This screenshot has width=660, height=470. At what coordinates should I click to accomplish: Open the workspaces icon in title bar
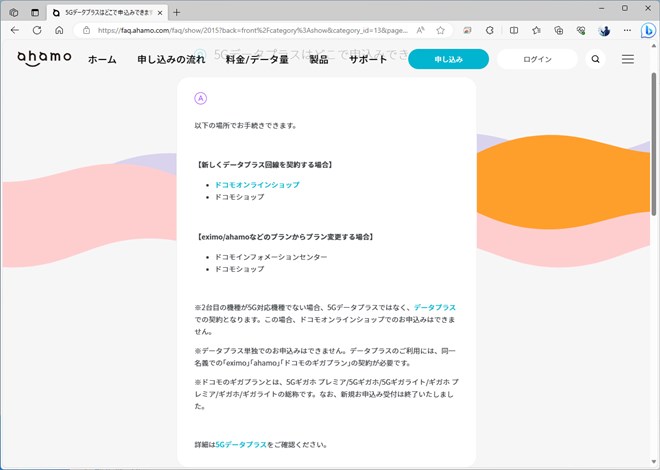coord(13,13)
